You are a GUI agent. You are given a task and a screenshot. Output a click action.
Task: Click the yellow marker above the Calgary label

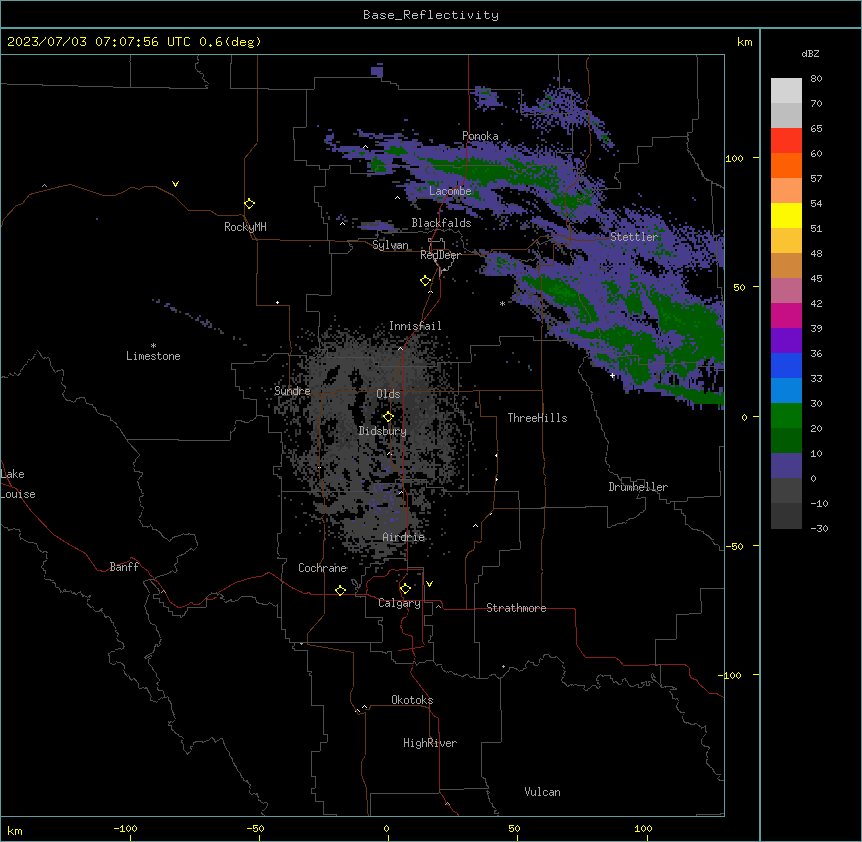tap(405, 589)
